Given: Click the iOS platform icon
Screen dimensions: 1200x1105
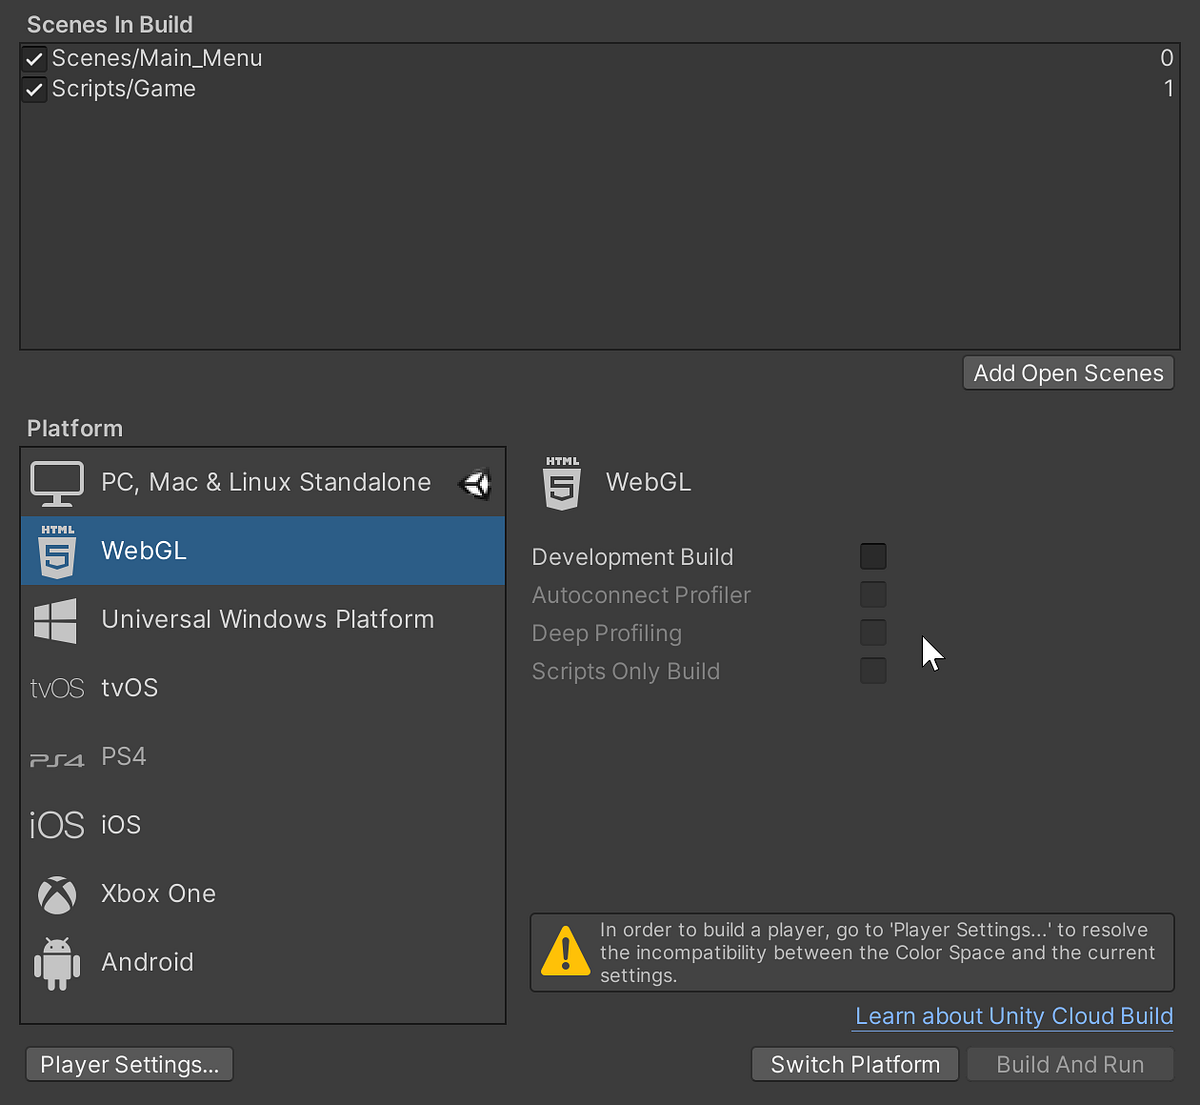Looking at the screenshot, I should (56, 824).
